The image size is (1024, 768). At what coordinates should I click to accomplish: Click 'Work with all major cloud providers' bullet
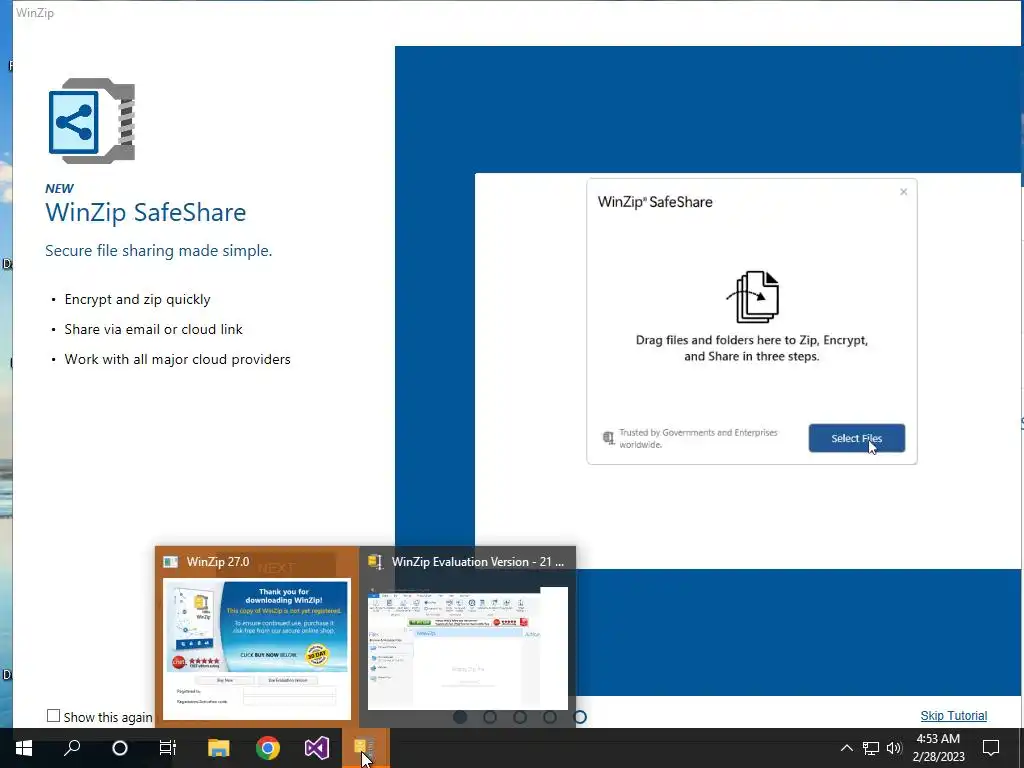pos(178,359)
